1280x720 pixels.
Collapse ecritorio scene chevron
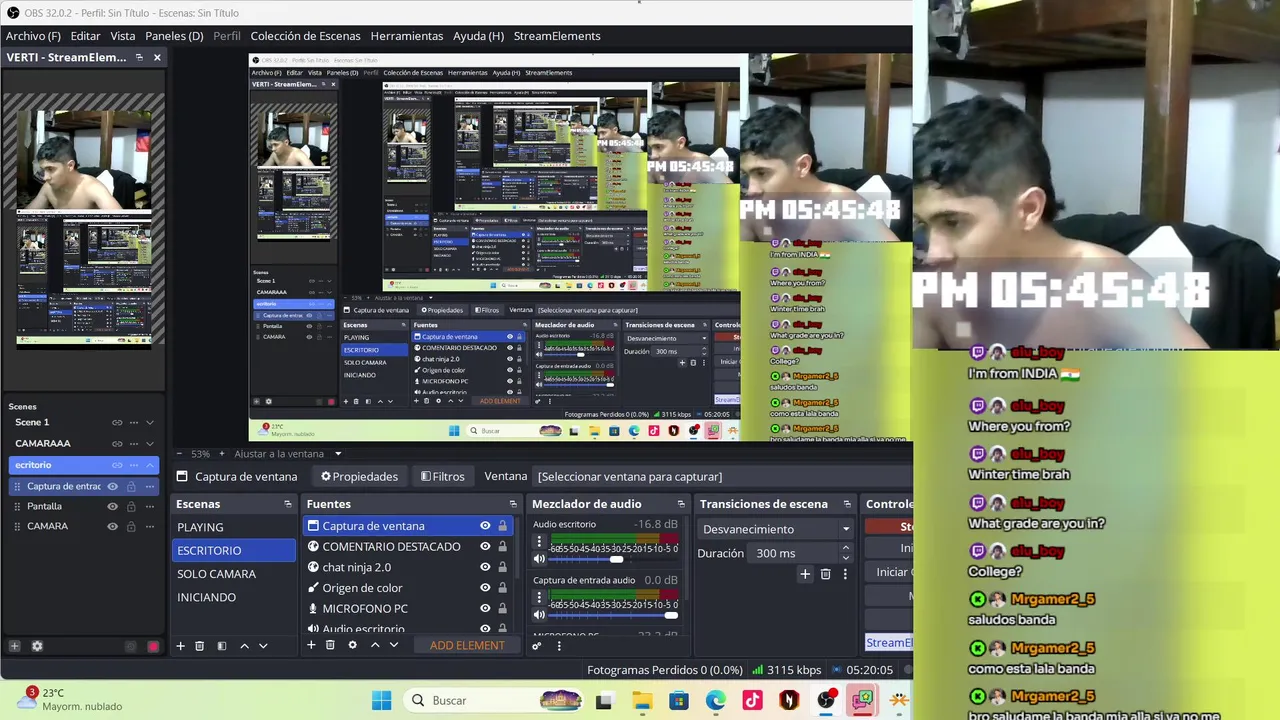[x=150, y=465]
